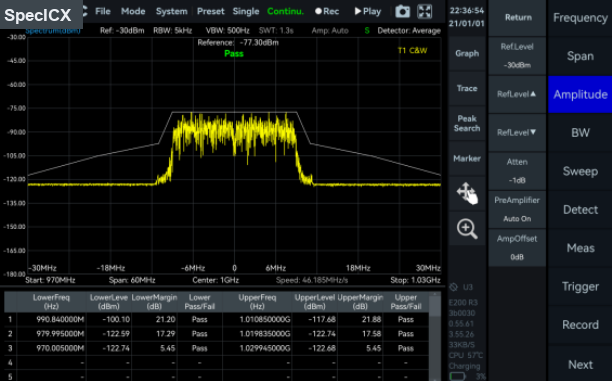Open the Trace panel
The width and height of the screenshot is (612, 381).
click(467, 89)
